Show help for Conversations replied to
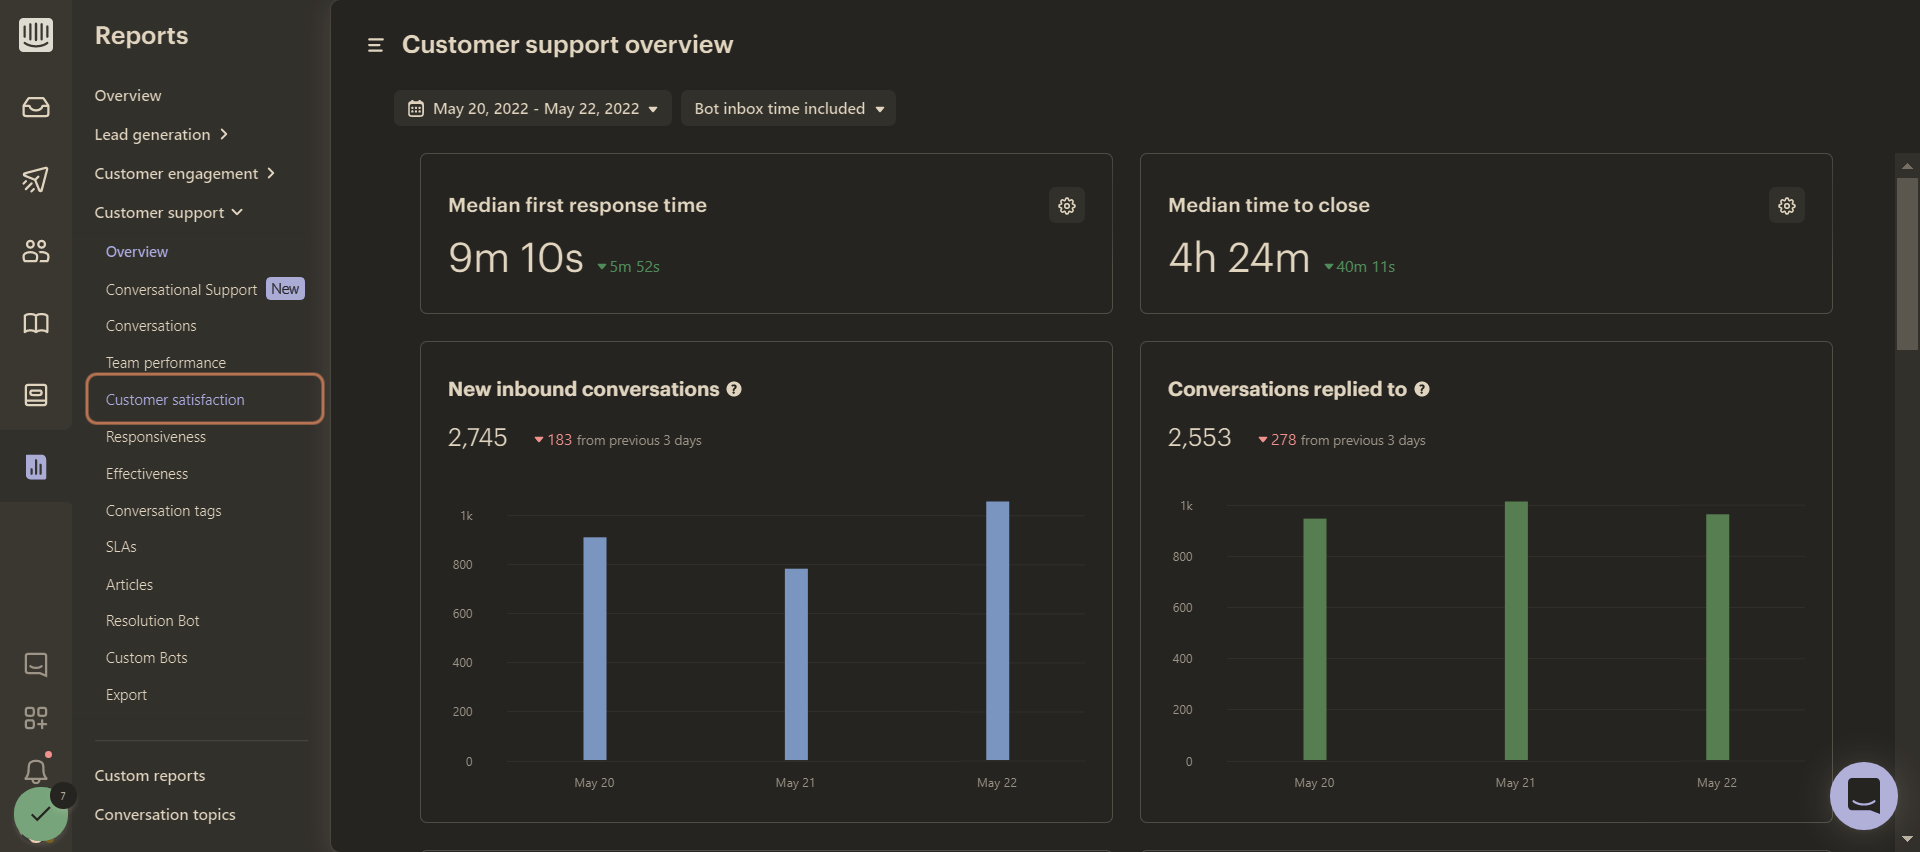Image resolution: width=1920 pixels, height=852 pixels. (x=1422, y=389)
